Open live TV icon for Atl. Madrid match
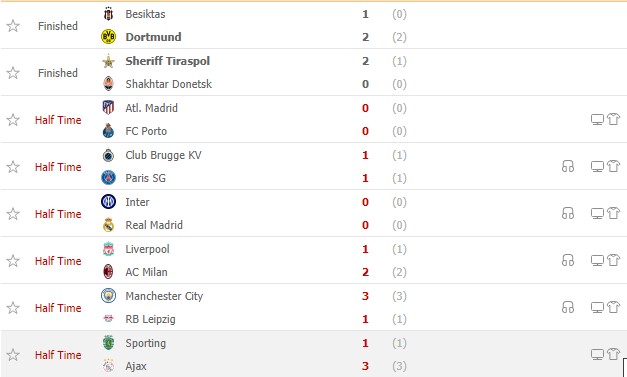The height and width of the screenshot is (377, 627). point(597,120)
